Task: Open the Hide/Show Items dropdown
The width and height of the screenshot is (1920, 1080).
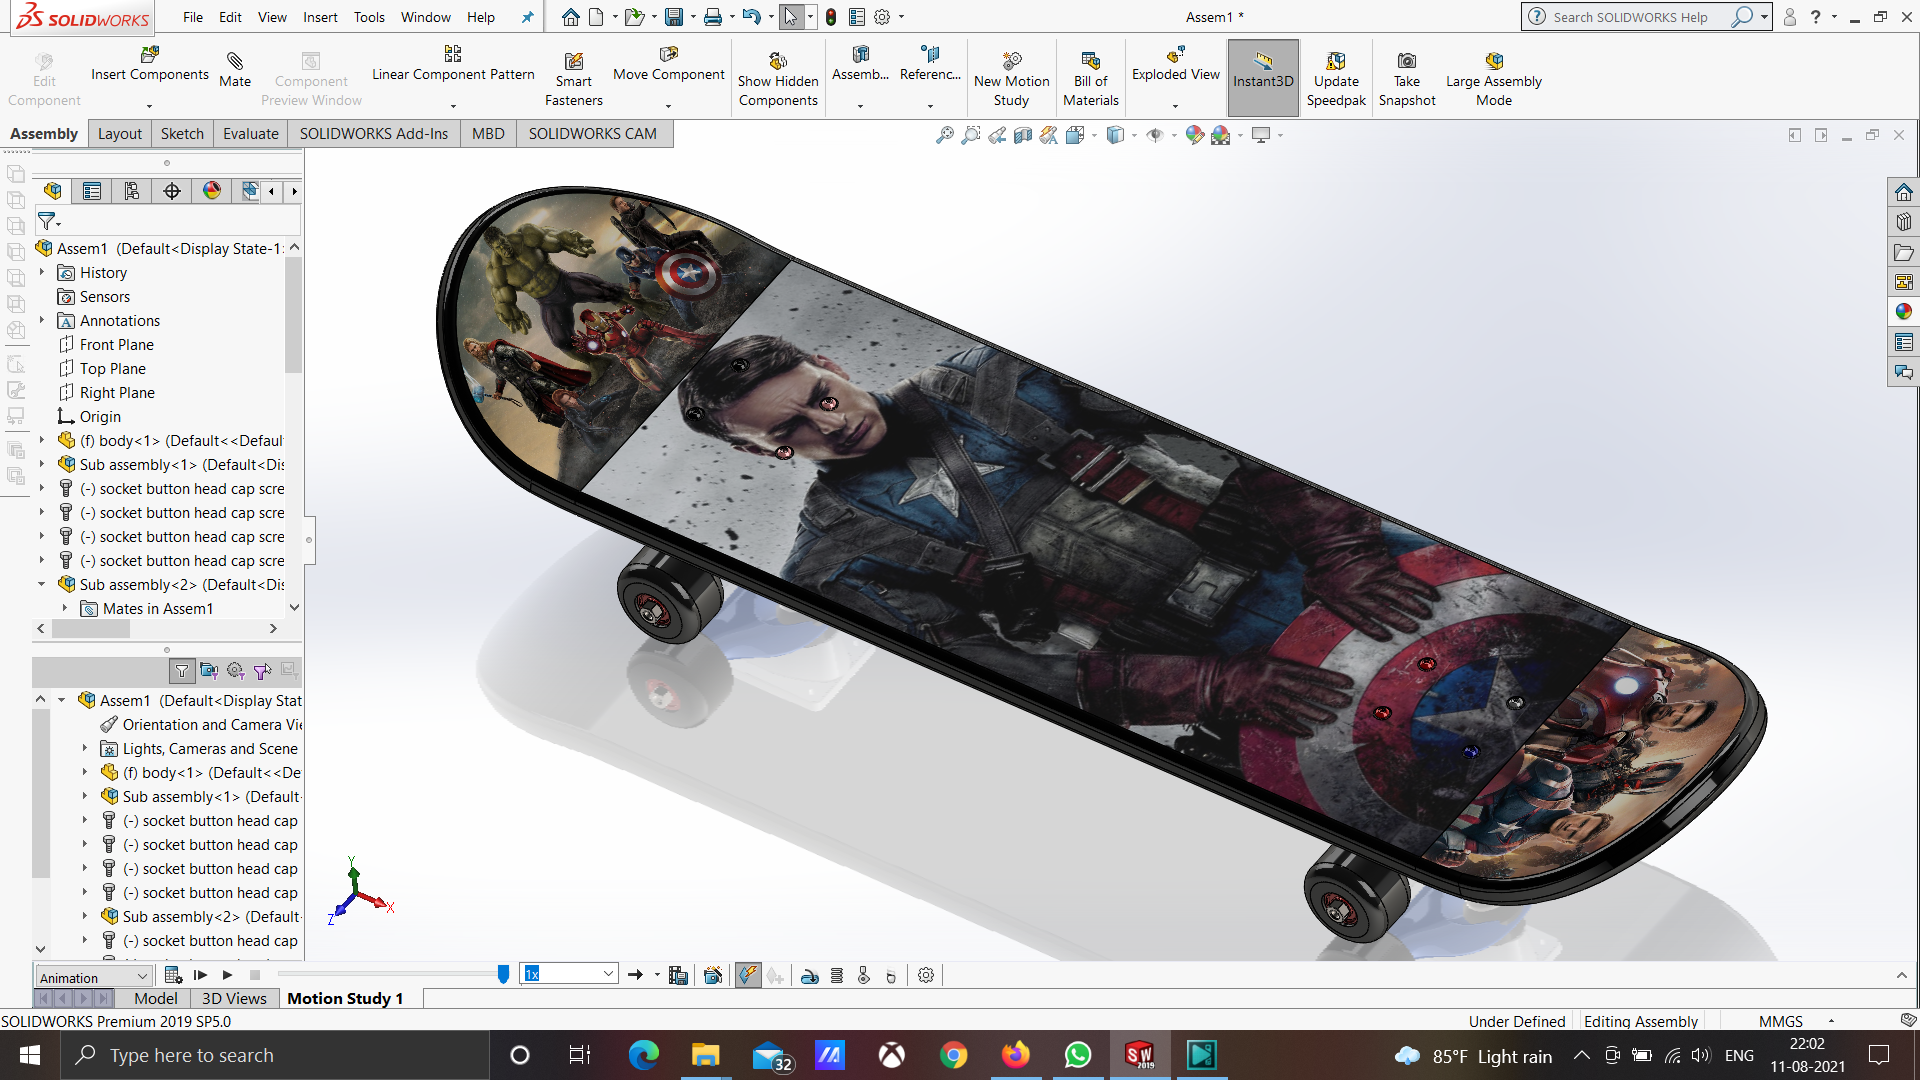Action: tap(1173, 136)
